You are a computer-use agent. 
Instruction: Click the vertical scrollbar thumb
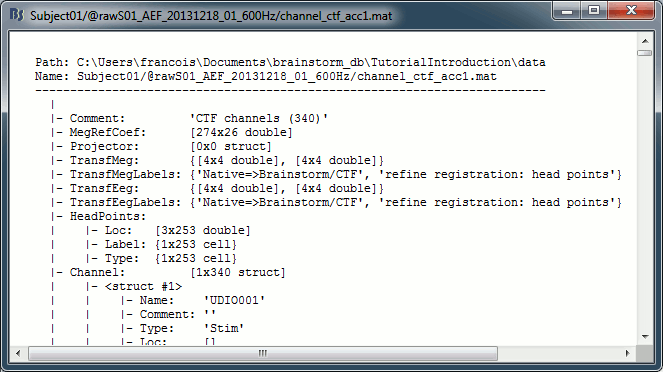[645, 53]
